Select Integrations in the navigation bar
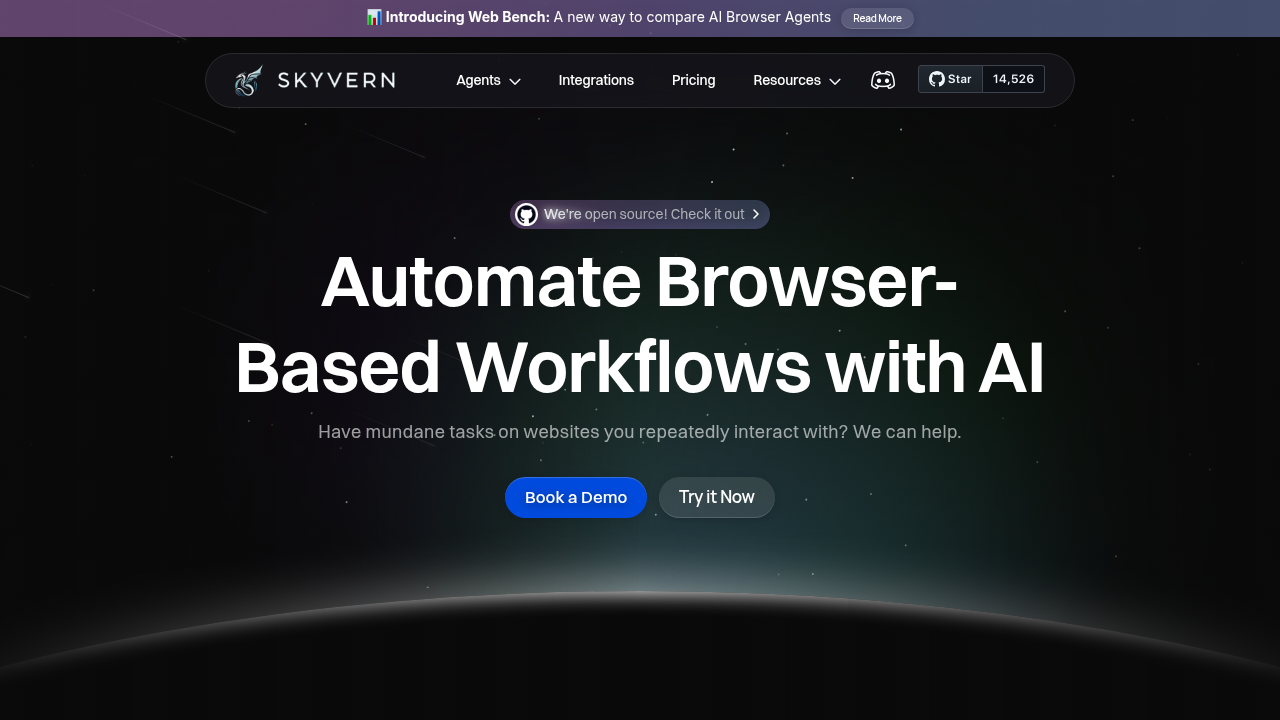Screen dimensions: 1280x720 click(596, 80)
